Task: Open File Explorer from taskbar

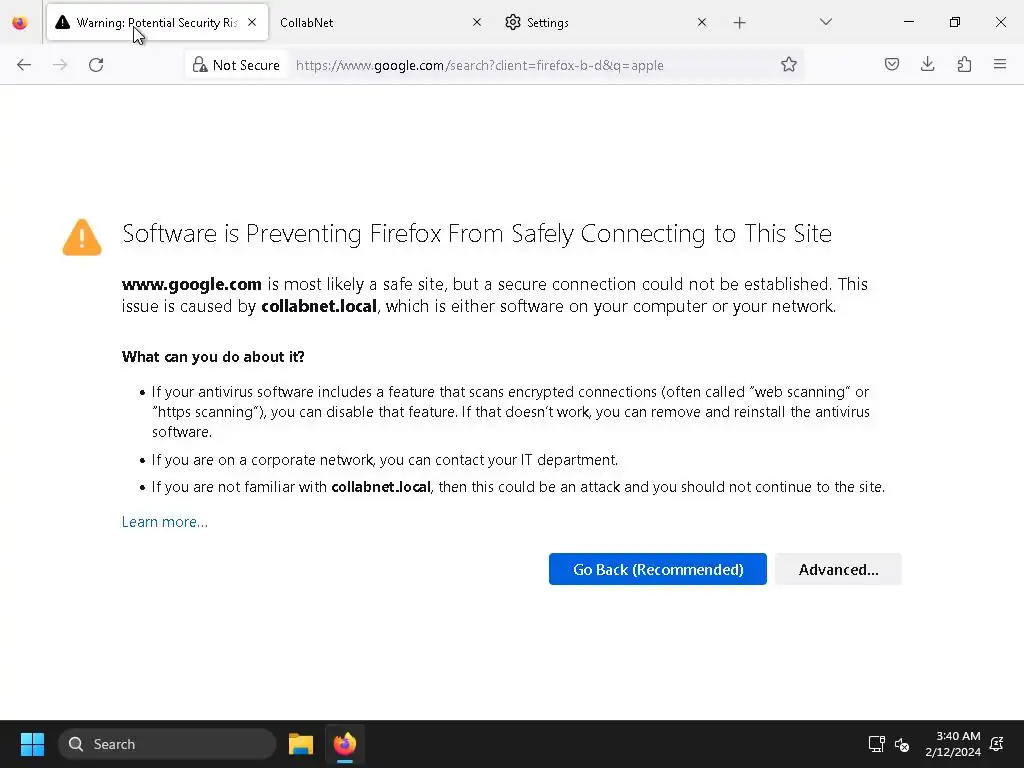Action: tap(301, 744)
